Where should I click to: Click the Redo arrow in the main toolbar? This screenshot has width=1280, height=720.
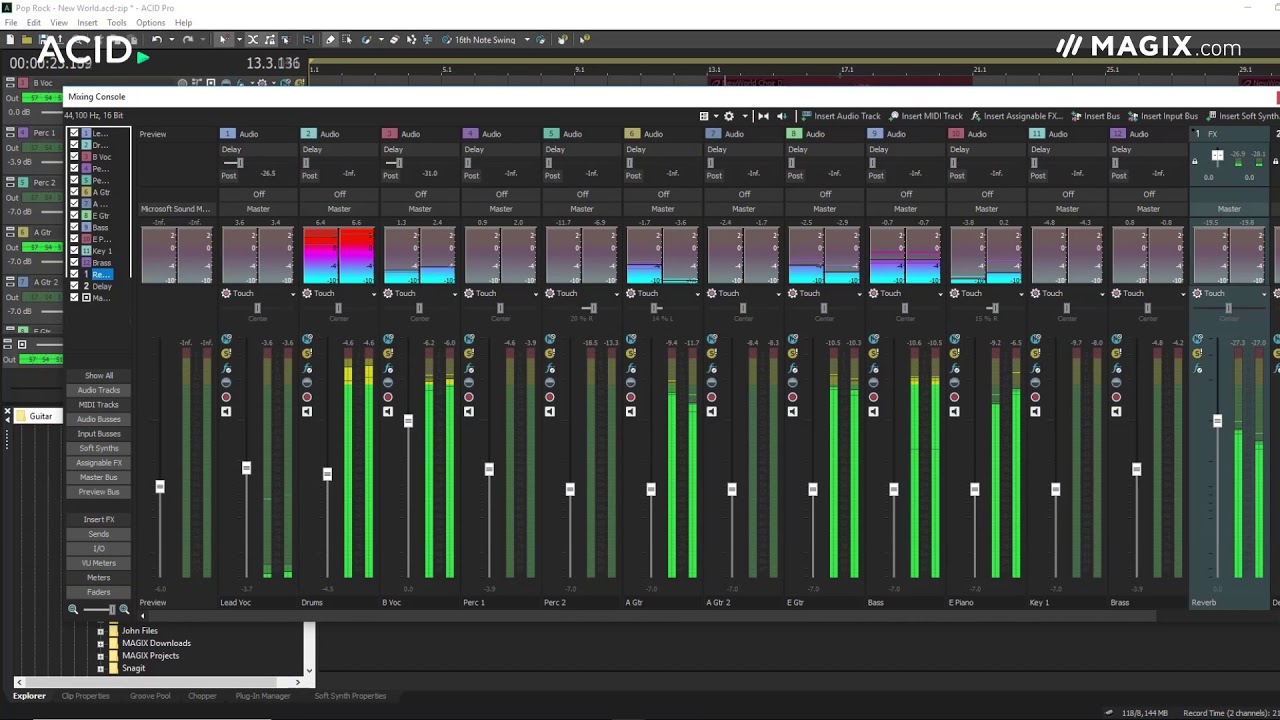(187, 40)
